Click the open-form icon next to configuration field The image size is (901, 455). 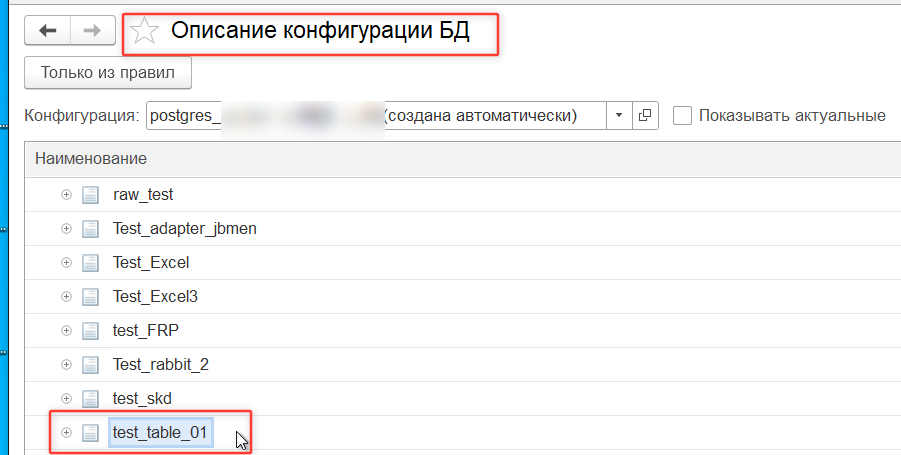pyautogui.click(x=645, y=116)
